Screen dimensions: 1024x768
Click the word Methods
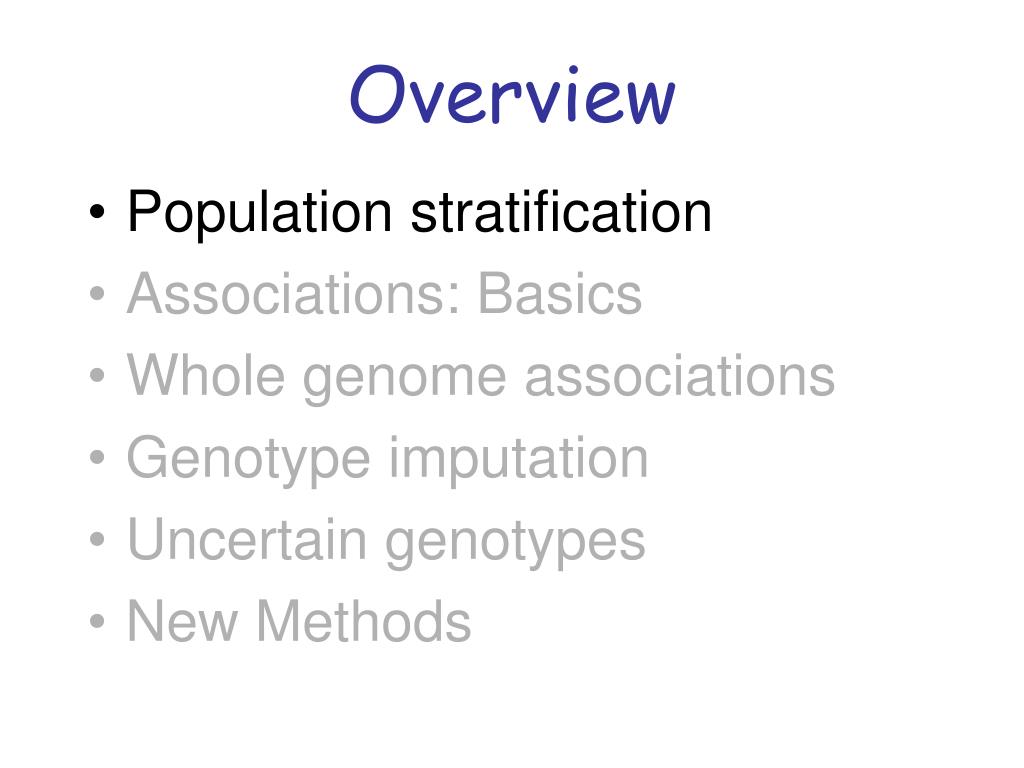tap(363, 621)
